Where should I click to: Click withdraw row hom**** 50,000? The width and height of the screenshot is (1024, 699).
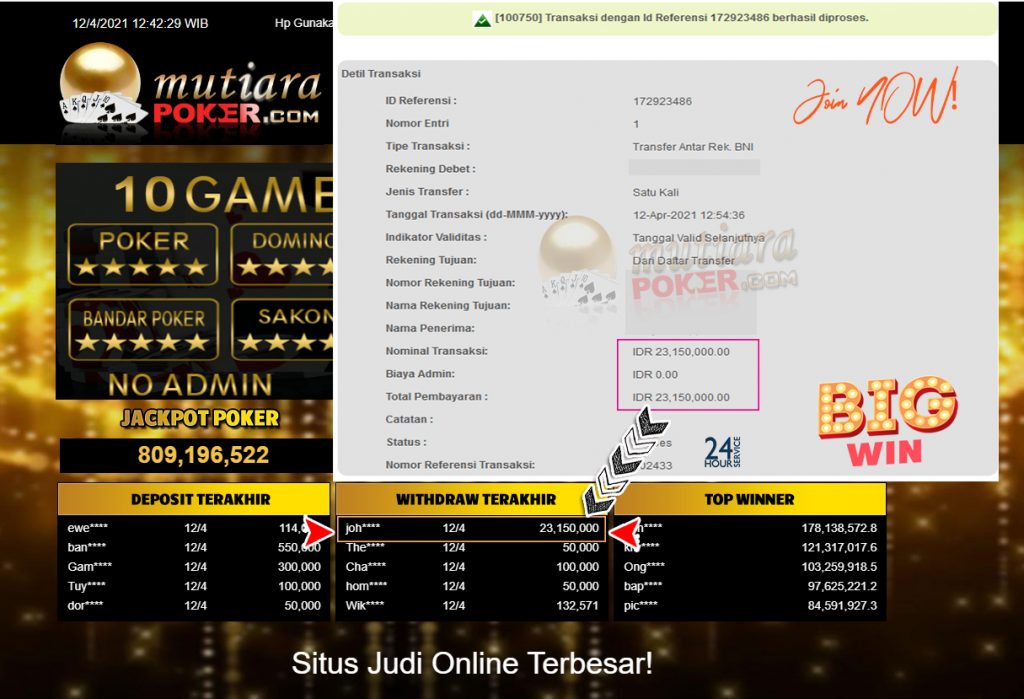click(x=472, y=586)
